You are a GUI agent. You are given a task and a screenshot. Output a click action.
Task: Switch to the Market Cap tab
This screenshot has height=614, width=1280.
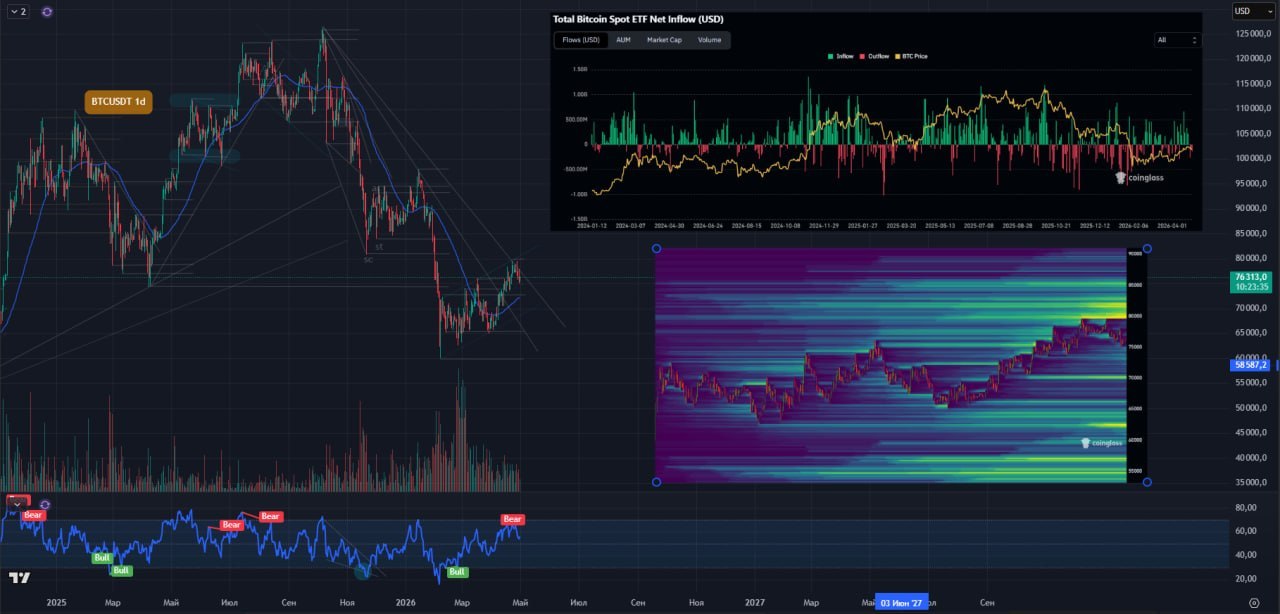[x=664, y=40]
